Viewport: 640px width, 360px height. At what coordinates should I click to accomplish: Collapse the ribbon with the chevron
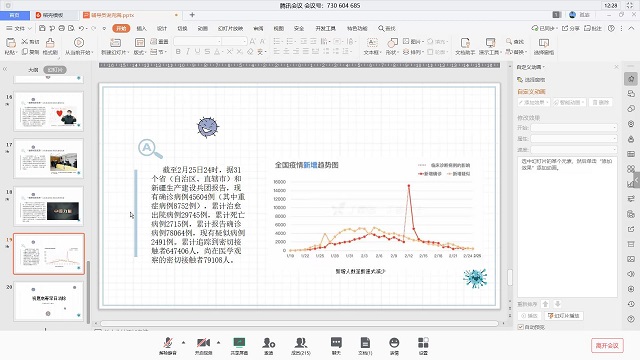pos(631,28)
